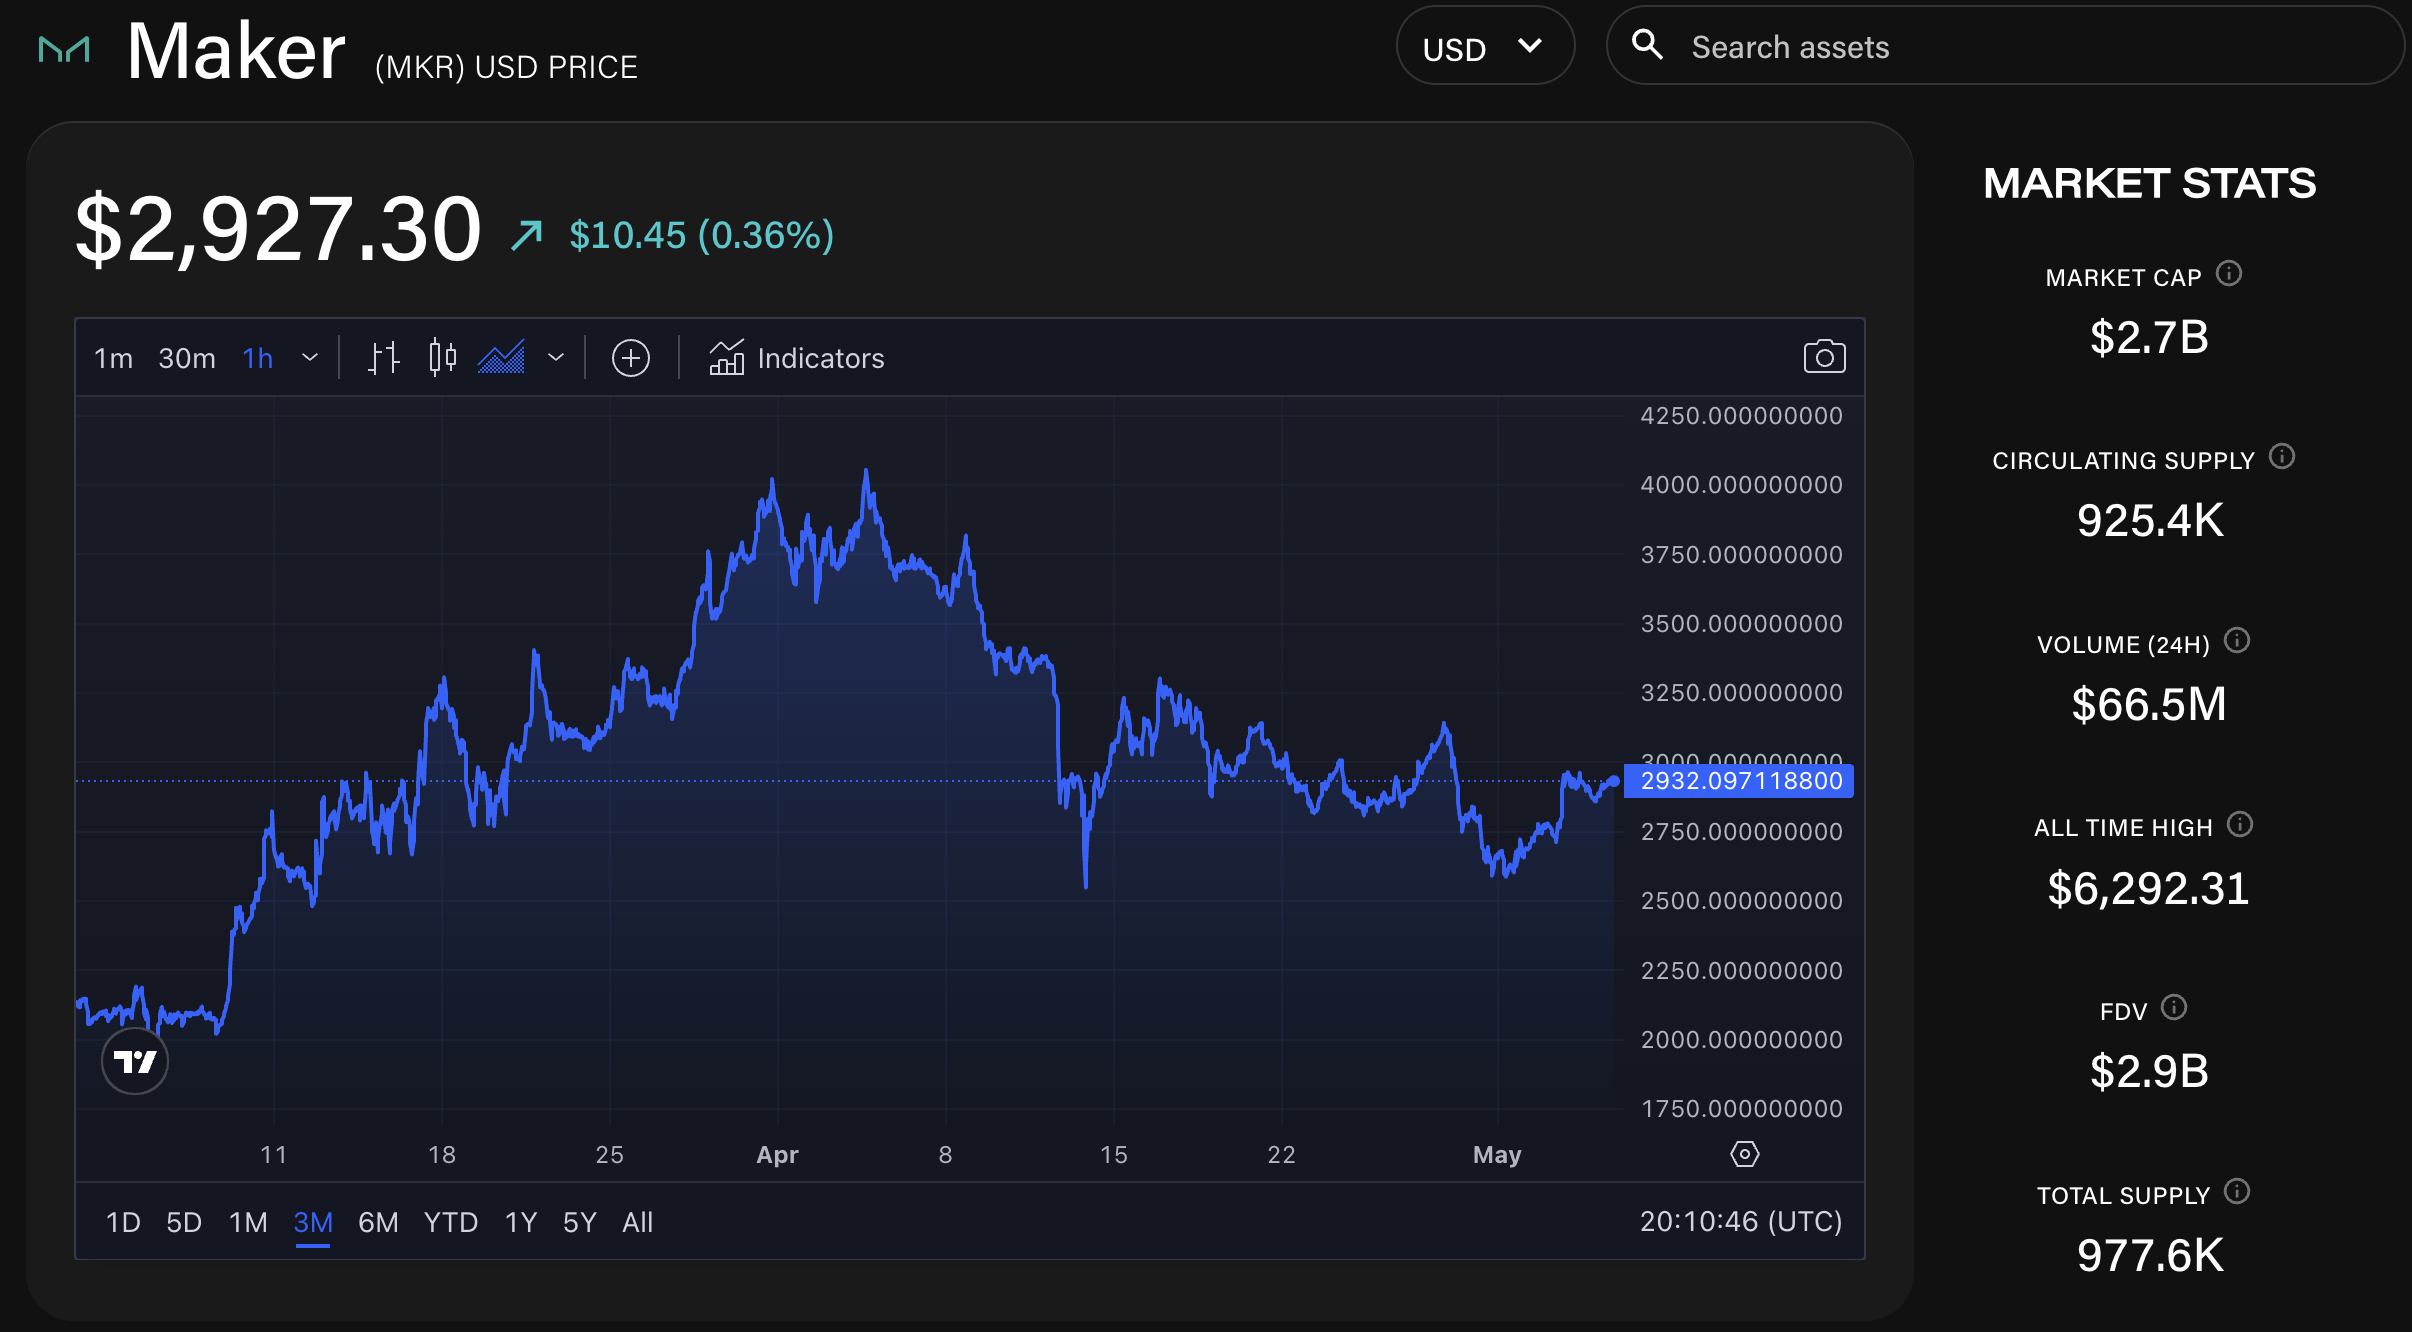Viewport: 2412px width, 1332px height.
Task: Switch timeframe to 30m interval
Action: (x=185, y=358)
